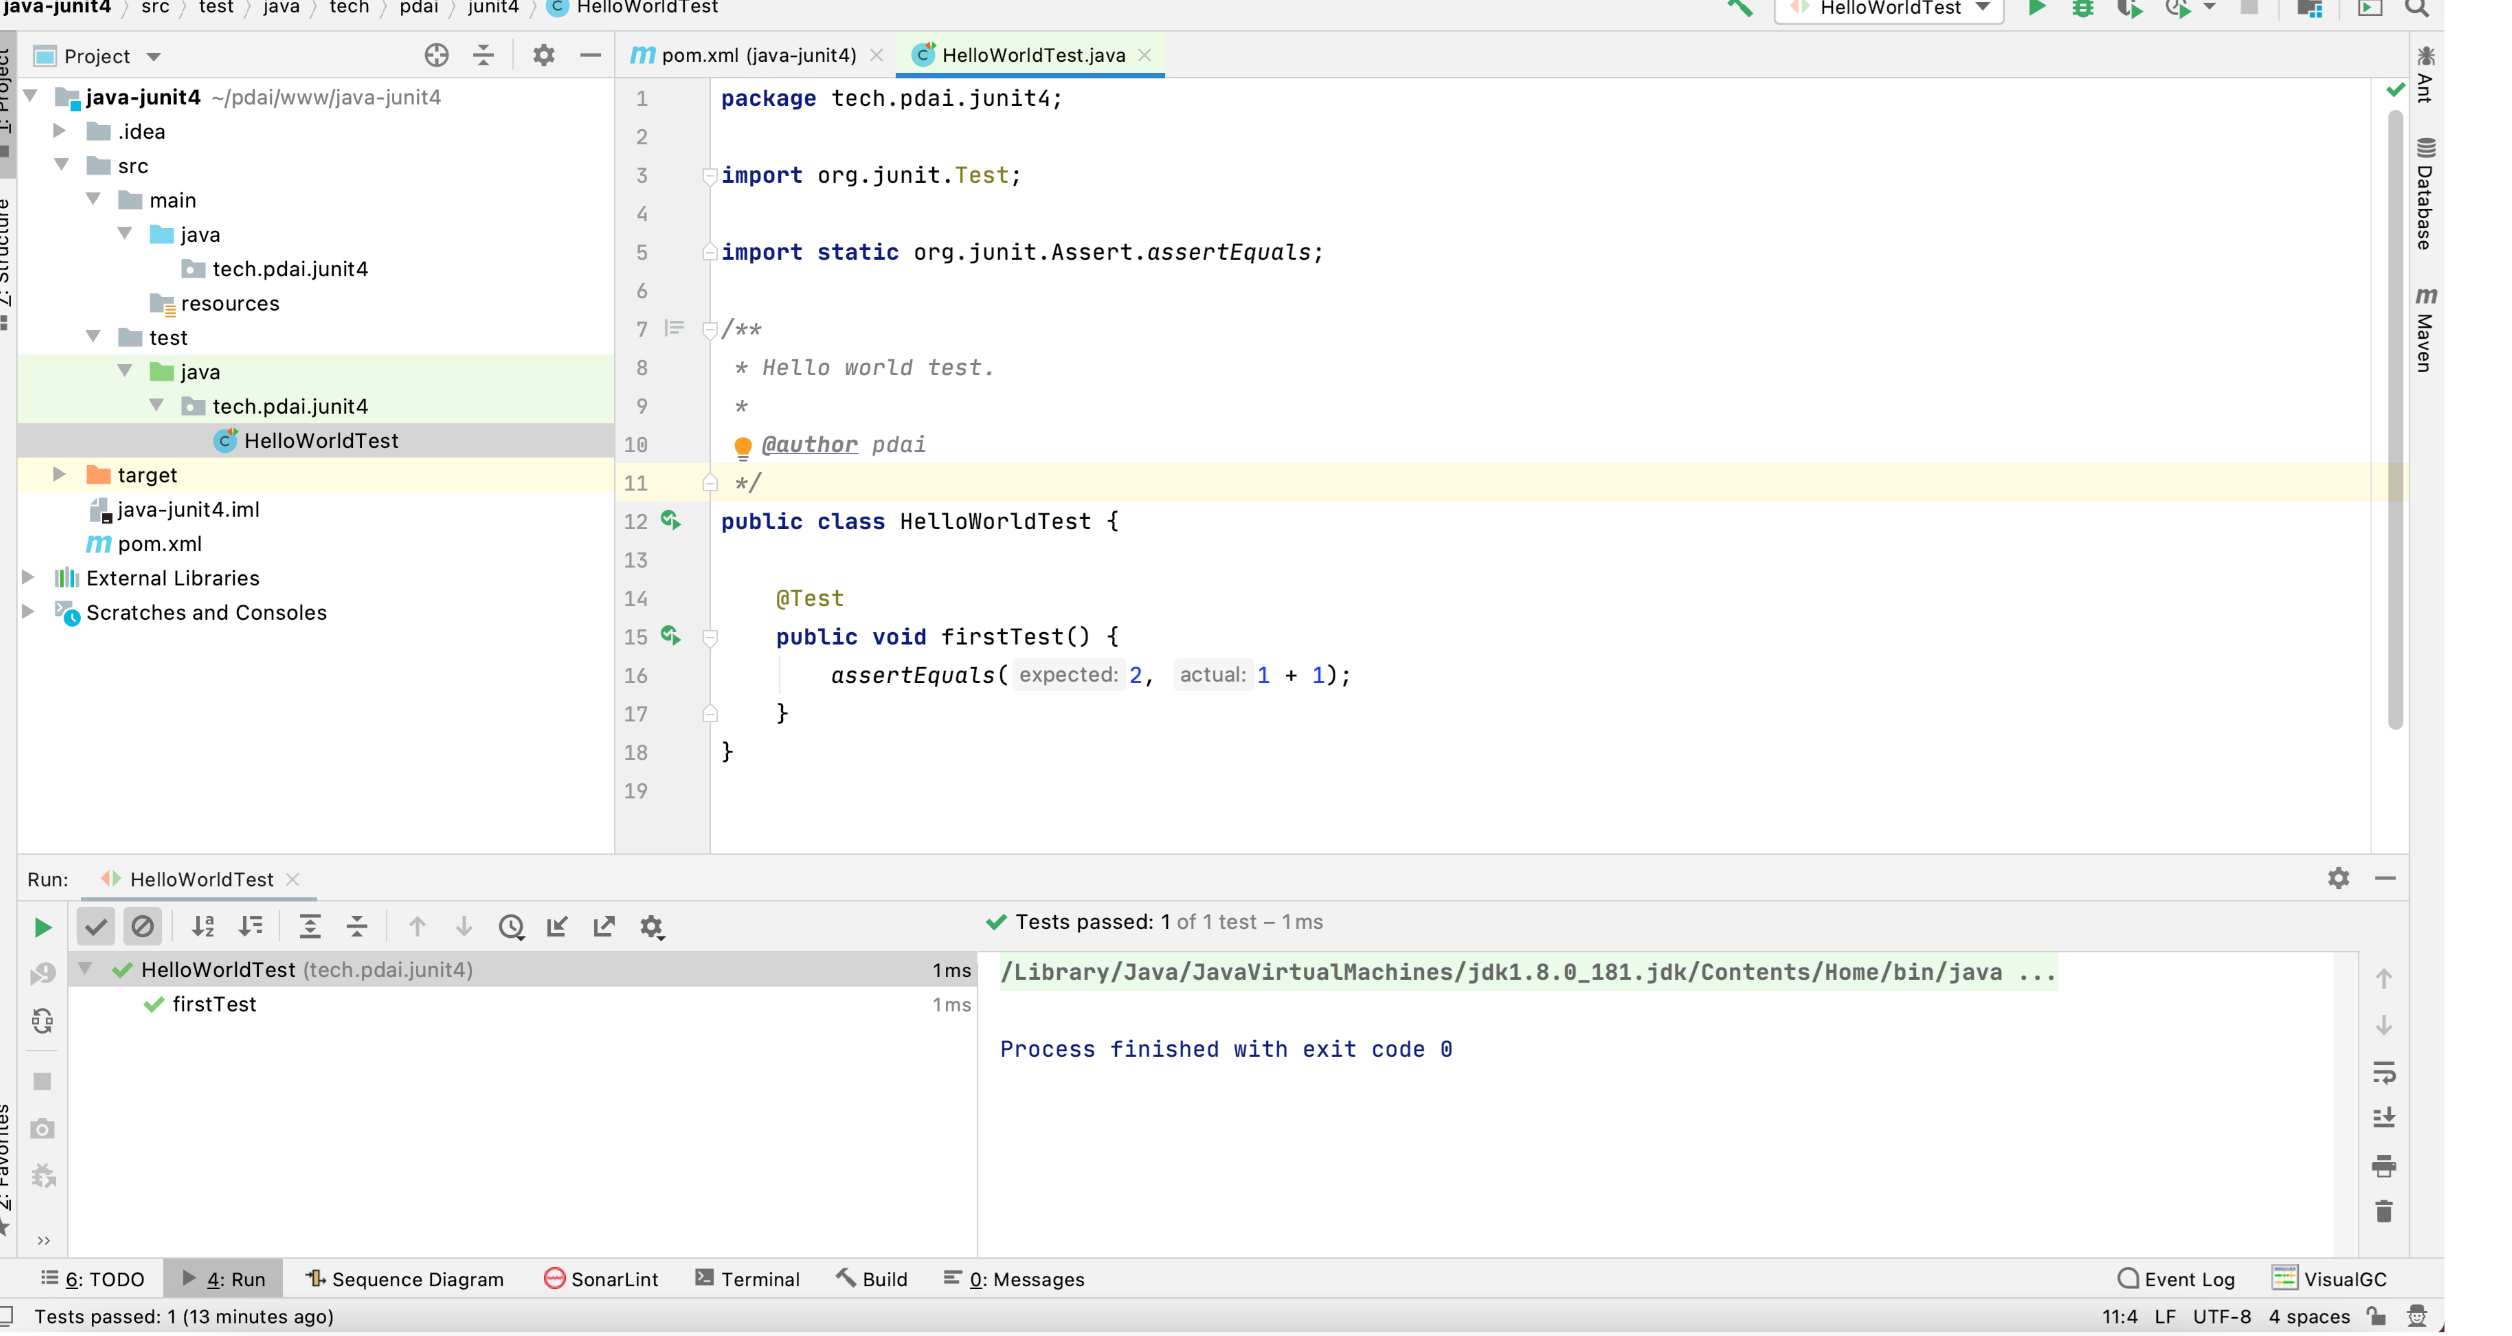Open the Build tool window tab
The width and height of the screenshot is (2512, 1336).
tap(871, 1279)
